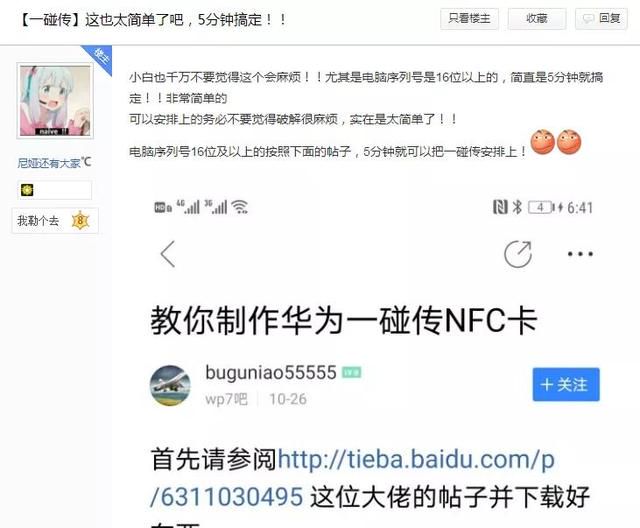Click the NFC status icon
The image size is (640, 528).
point(500,207)
